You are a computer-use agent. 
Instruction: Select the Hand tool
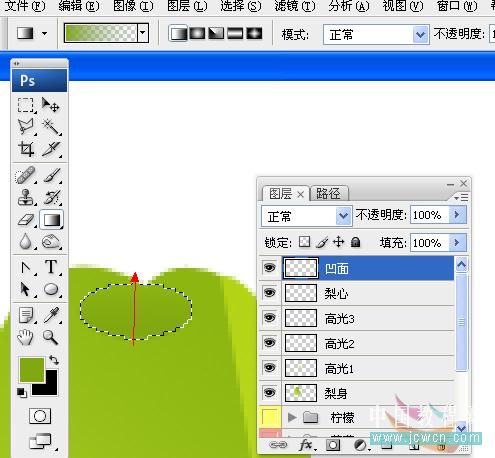26,337
